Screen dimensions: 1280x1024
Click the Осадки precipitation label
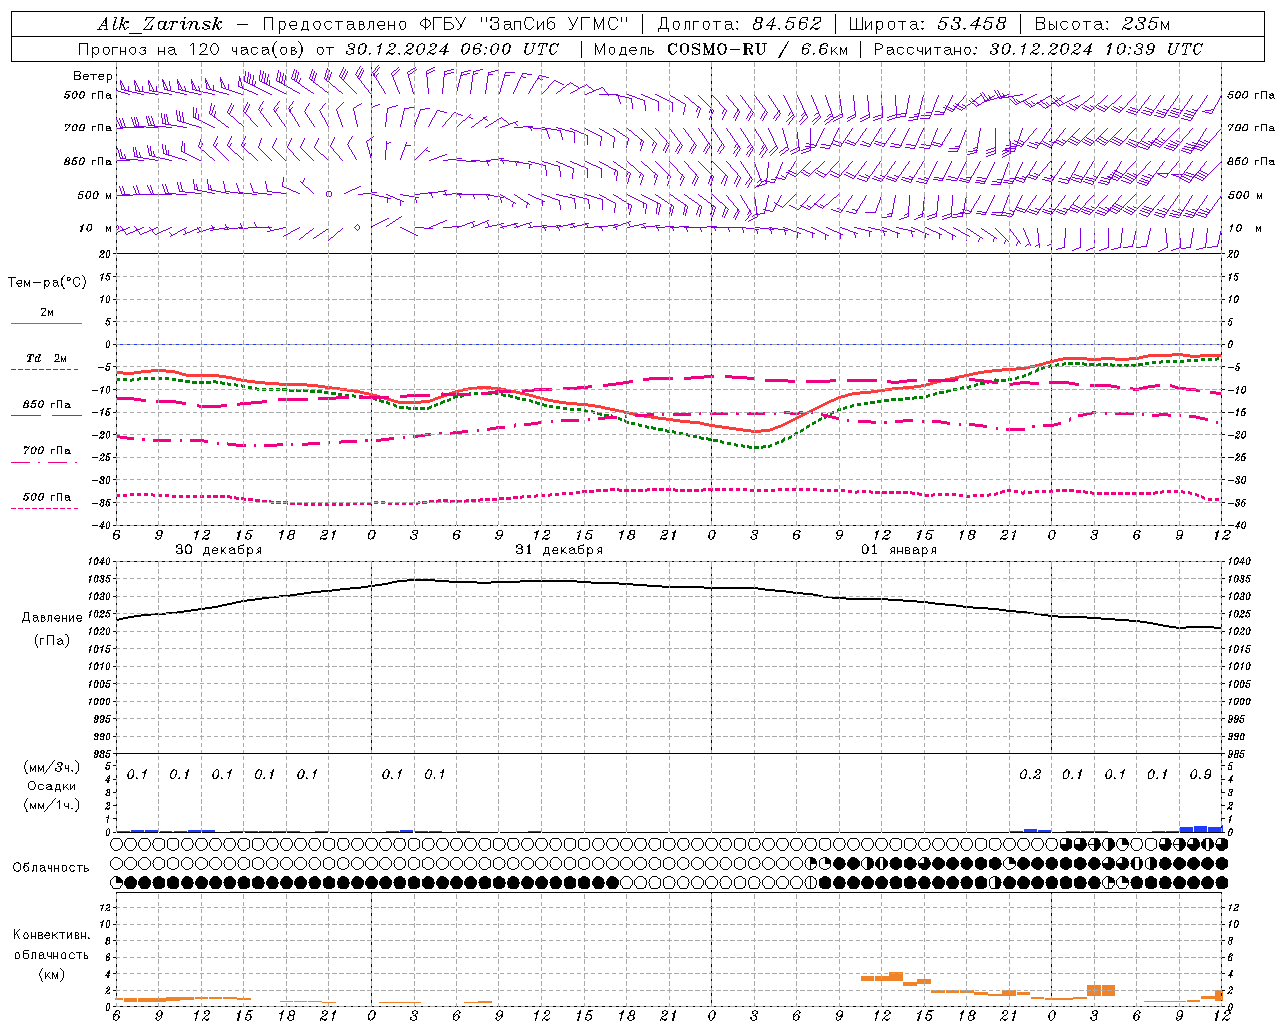[x=51, y=786]
